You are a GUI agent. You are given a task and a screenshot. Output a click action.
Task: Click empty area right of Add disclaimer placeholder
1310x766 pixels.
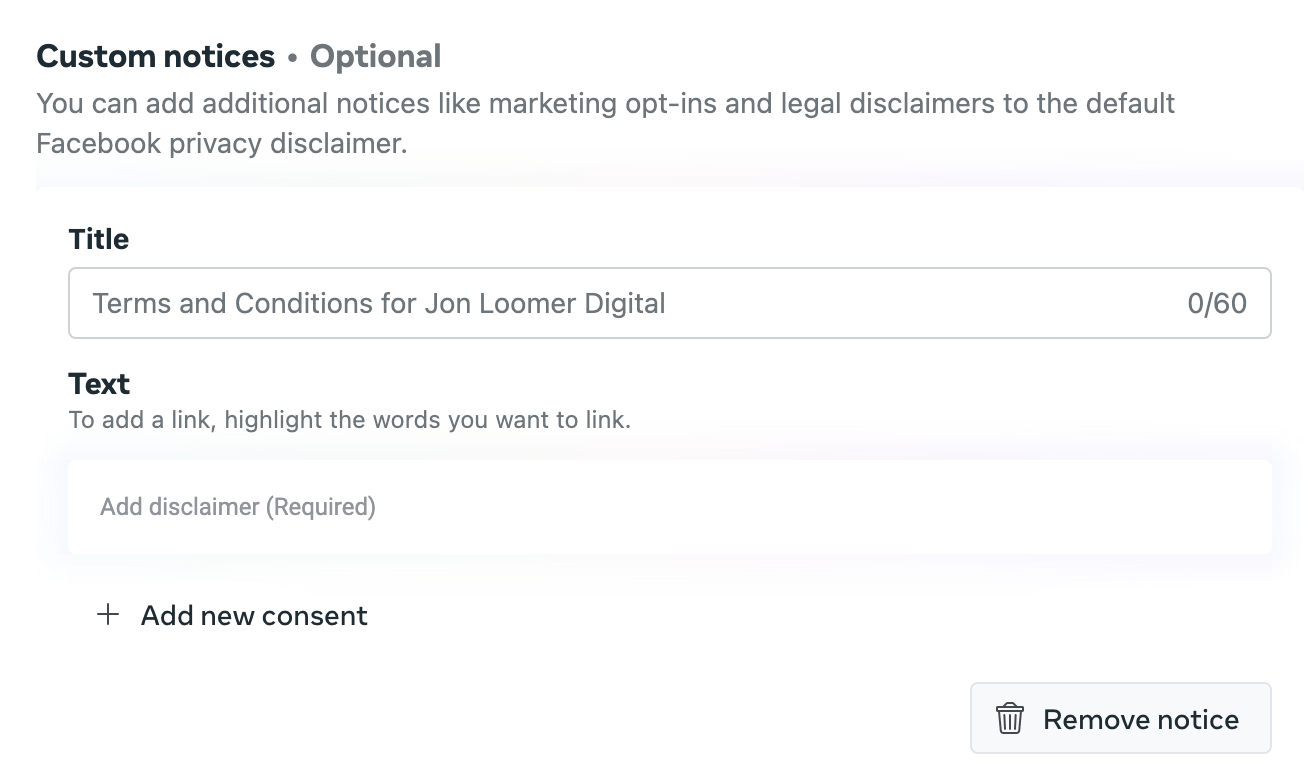pos(820,507)
